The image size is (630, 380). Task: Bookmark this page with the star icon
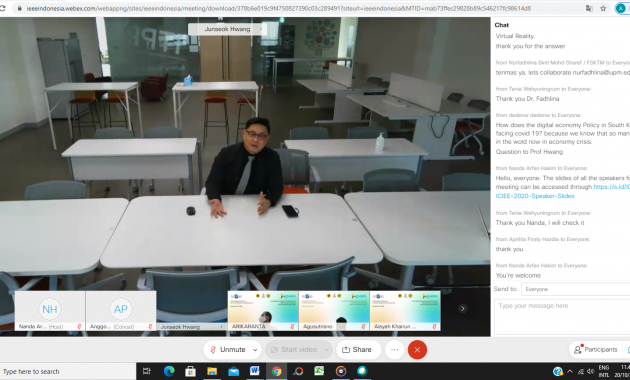coord(603,8)
